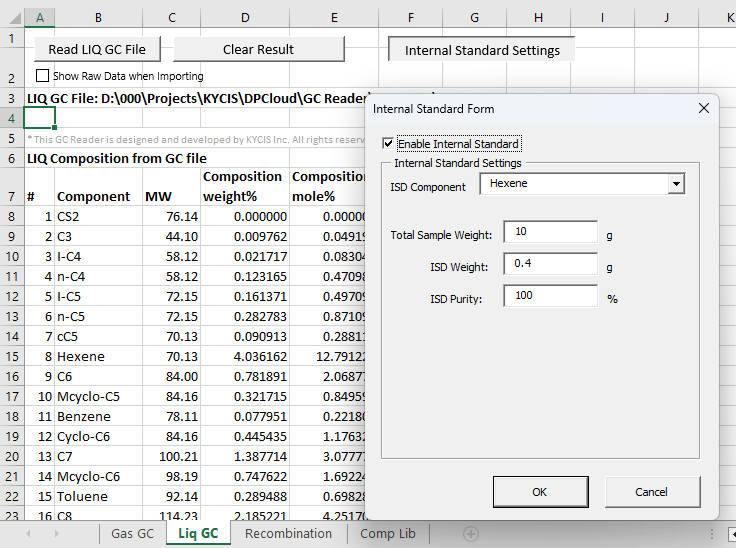Click the Benzene component cell
Screen dimensions: 736x548
pos(99,417)
